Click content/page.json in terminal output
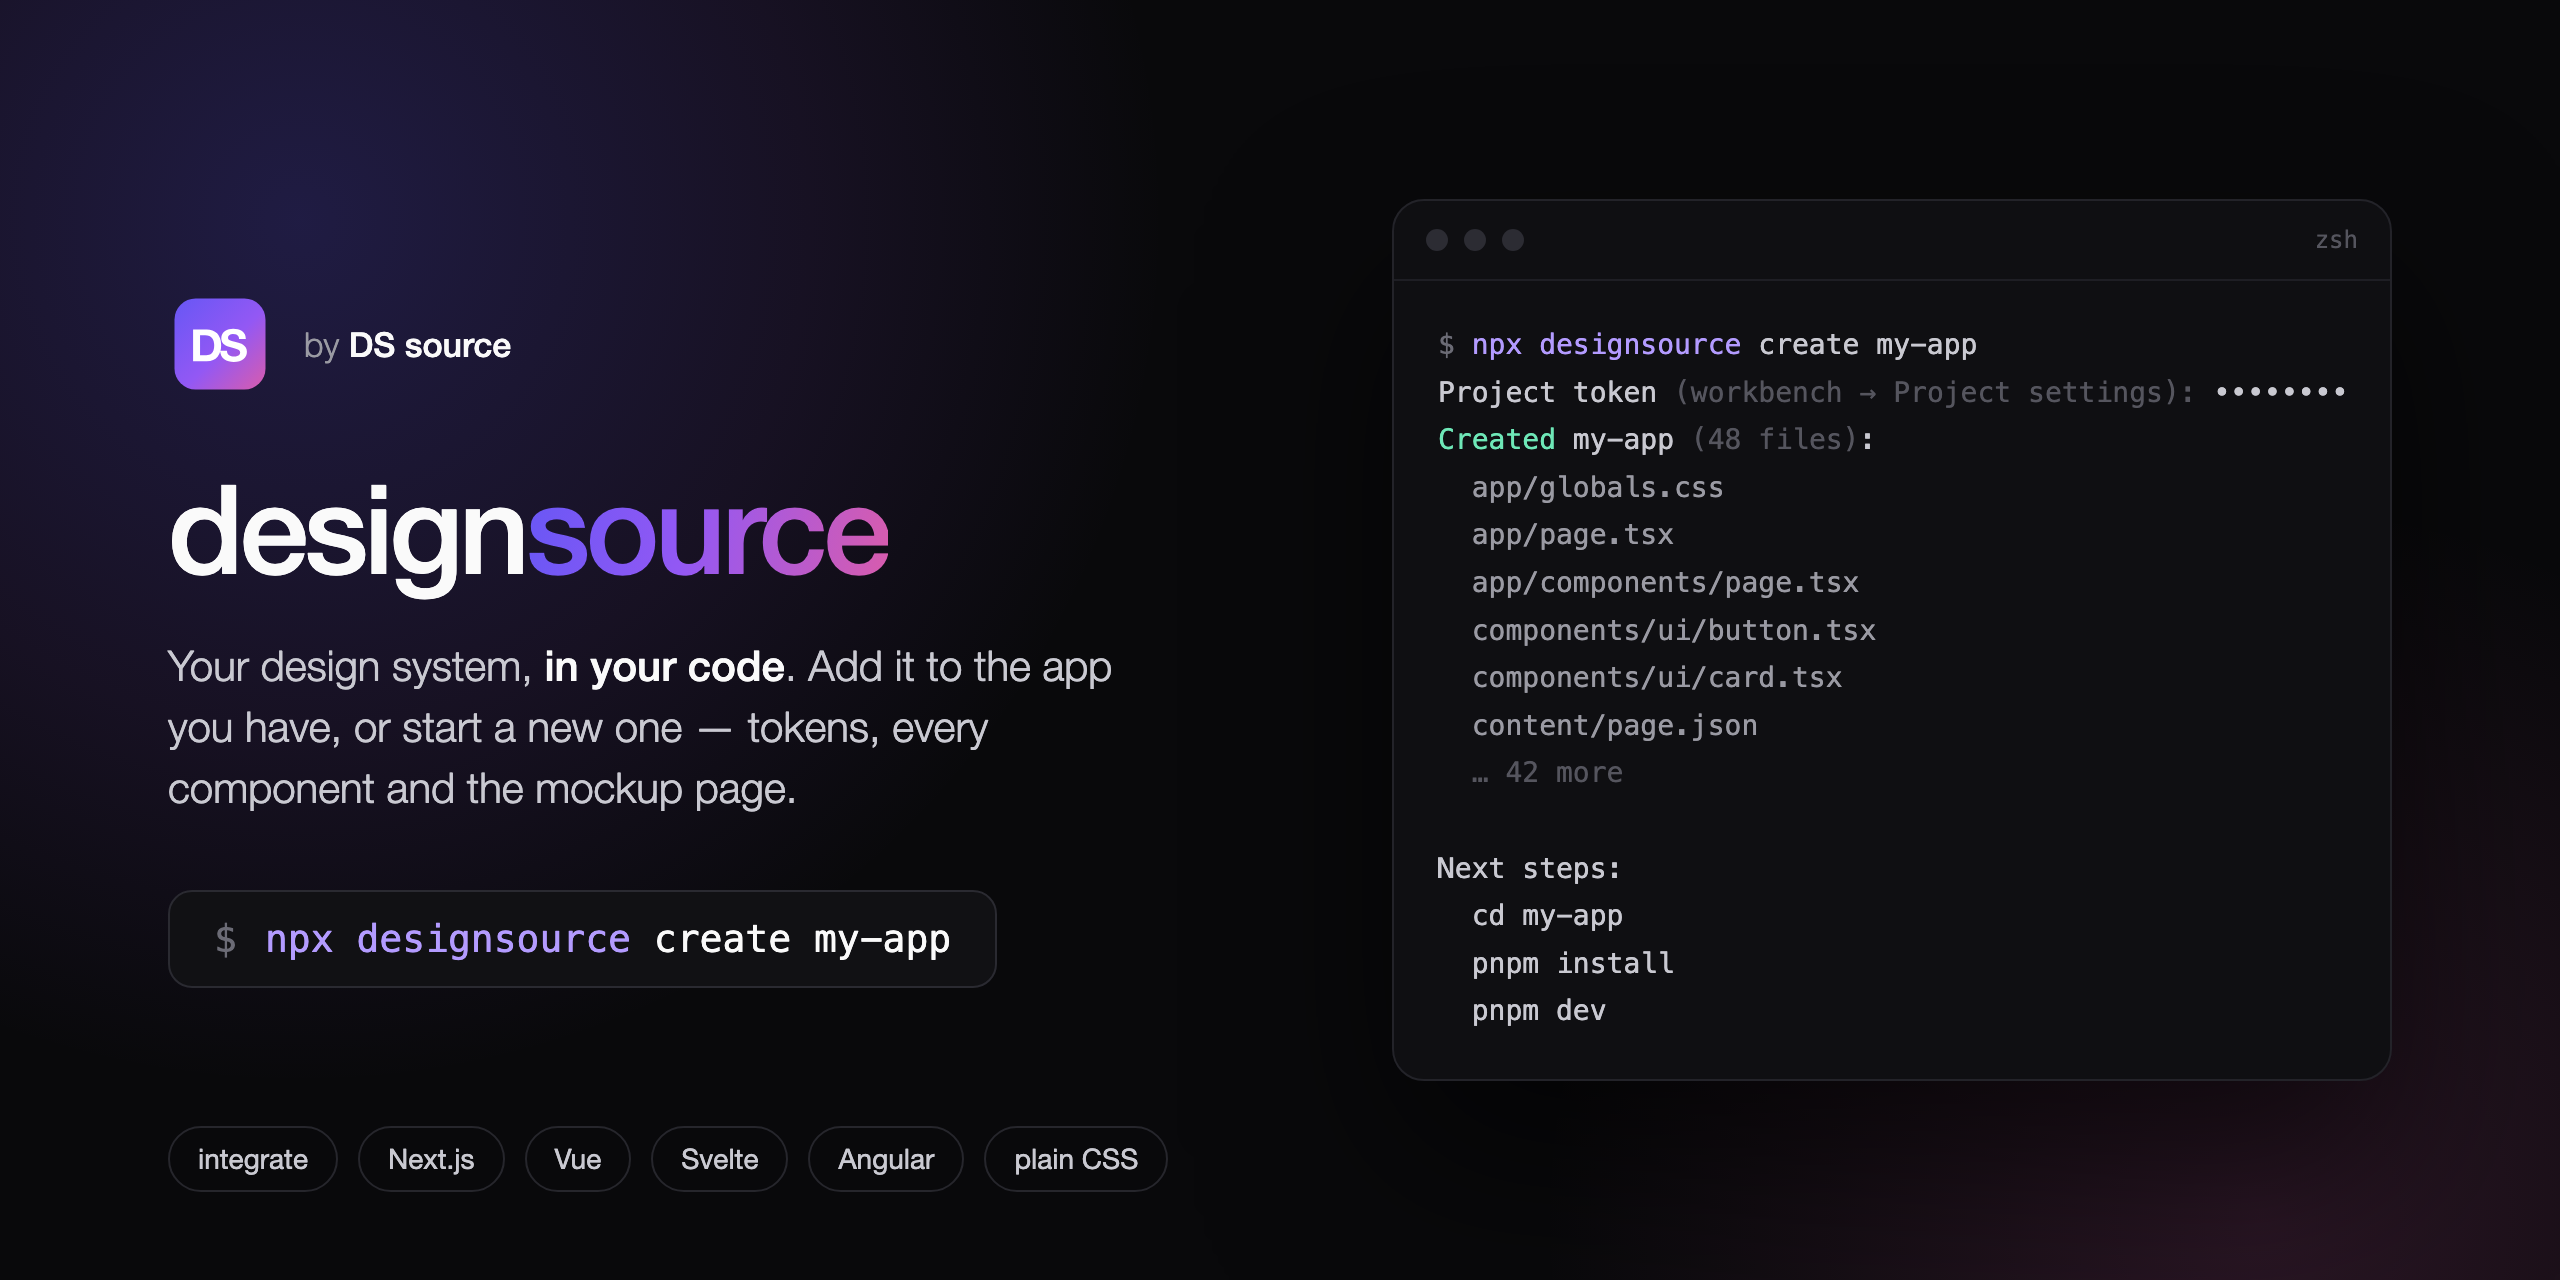 (1614, 725)
